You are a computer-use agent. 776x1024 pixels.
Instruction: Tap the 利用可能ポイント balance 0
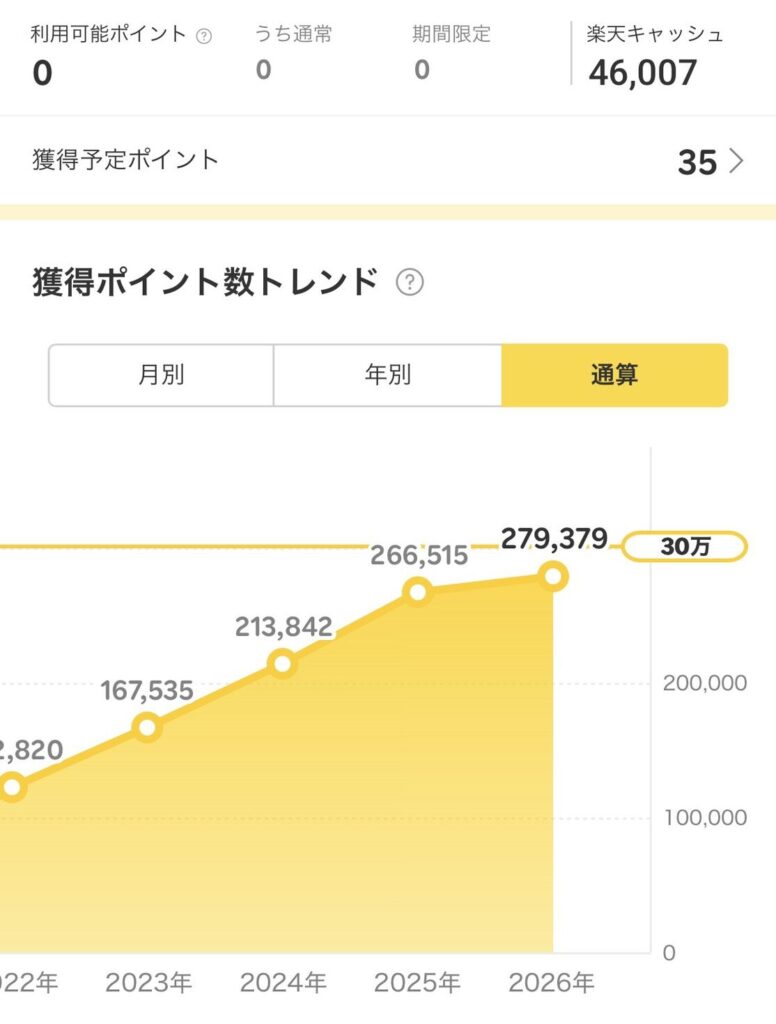point(42,72)
